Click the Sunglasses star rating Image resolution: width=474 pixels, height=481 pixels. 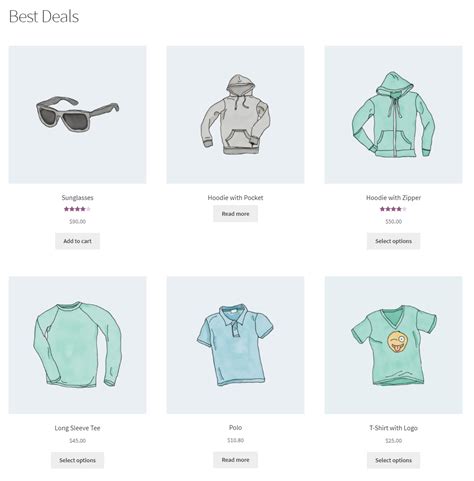click(x=77, y=209)
